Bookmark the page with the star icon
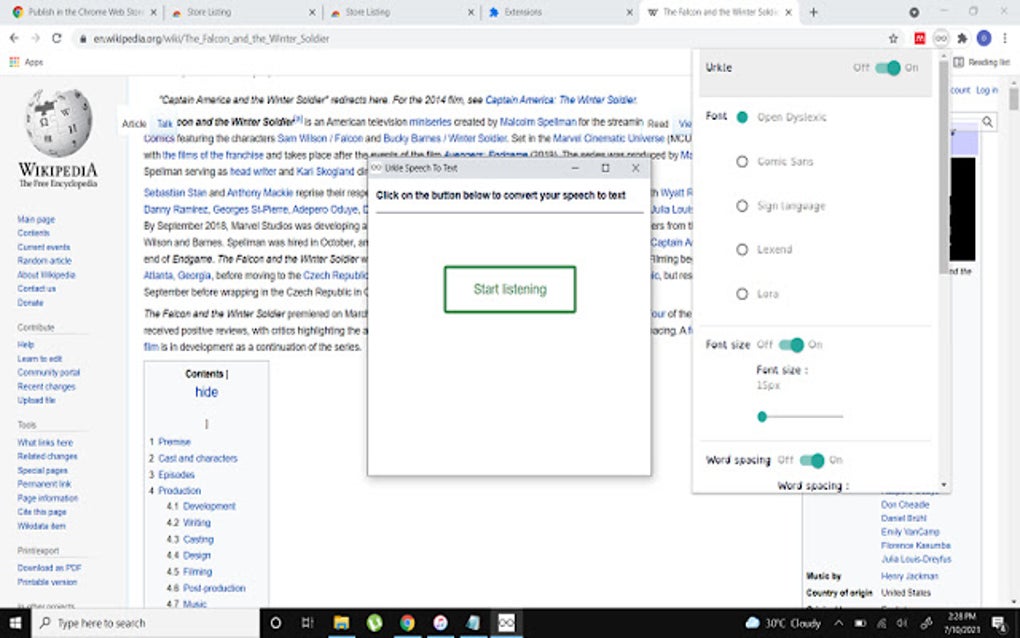 pos(894,38)
